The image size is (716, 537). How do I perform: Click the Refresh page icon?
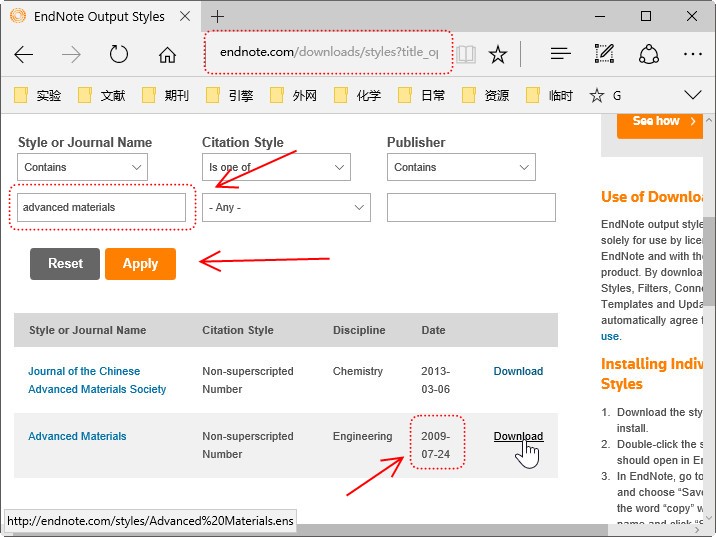point(119,55)
